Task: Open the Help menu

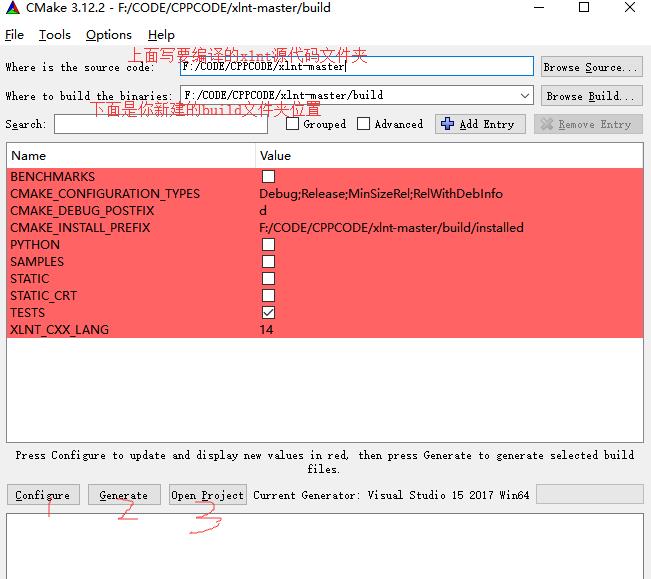Action: coord(161,35)
